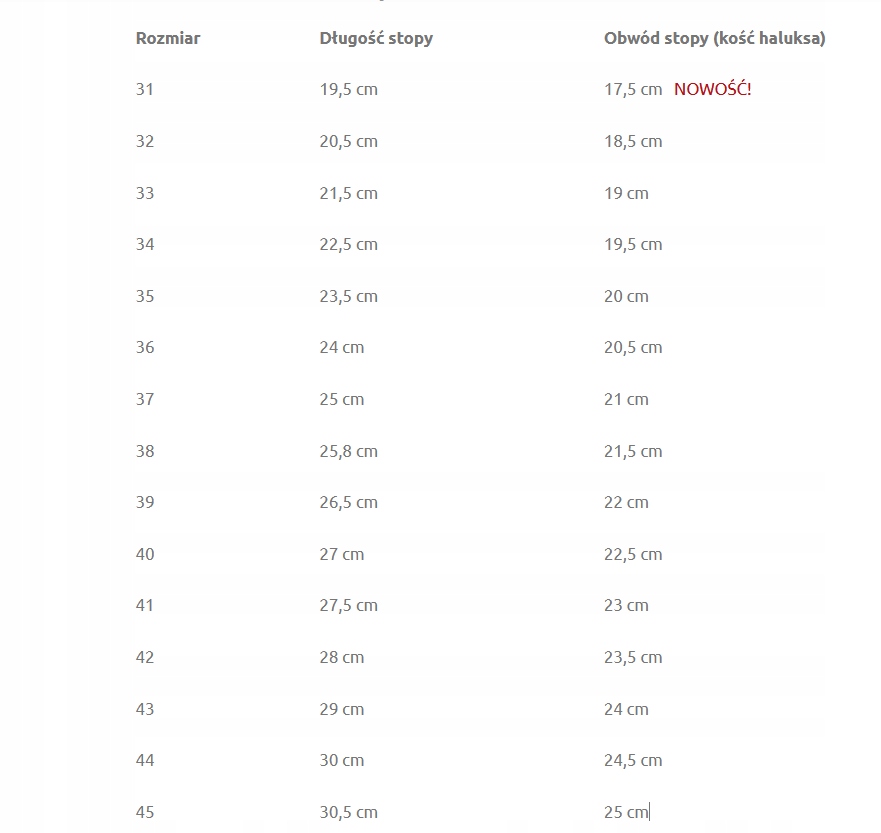Click the 20,5 cm foot length for size 32
The height and width of the screenshot is (833, 881).
coord(348,141)
